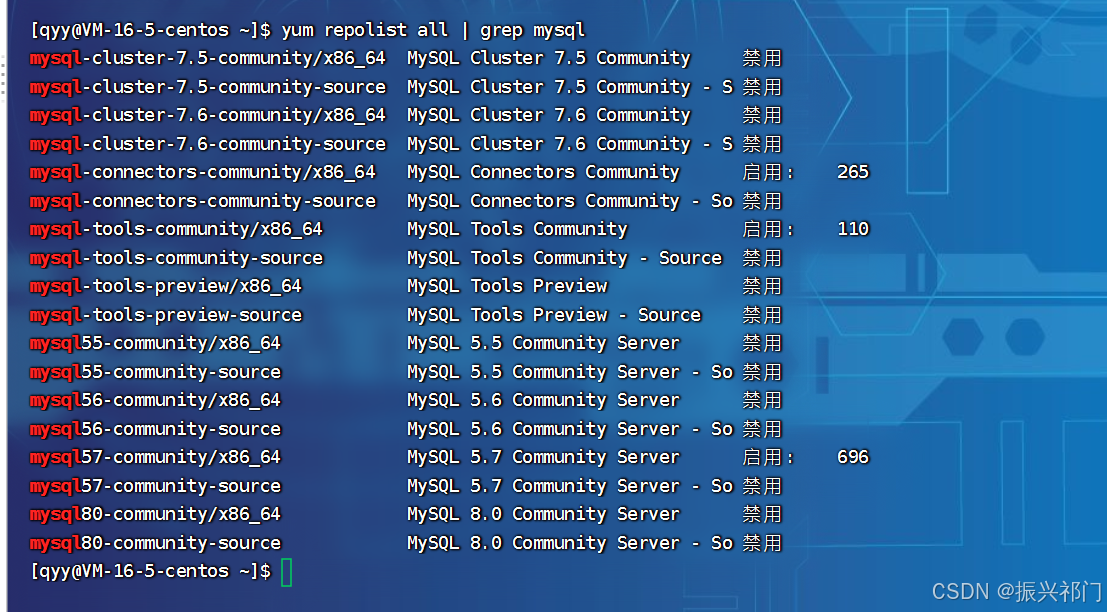Click '启用:' status on the mysql57-community row
Screen dimensions: 1107x612
click(x=768, y=457)
